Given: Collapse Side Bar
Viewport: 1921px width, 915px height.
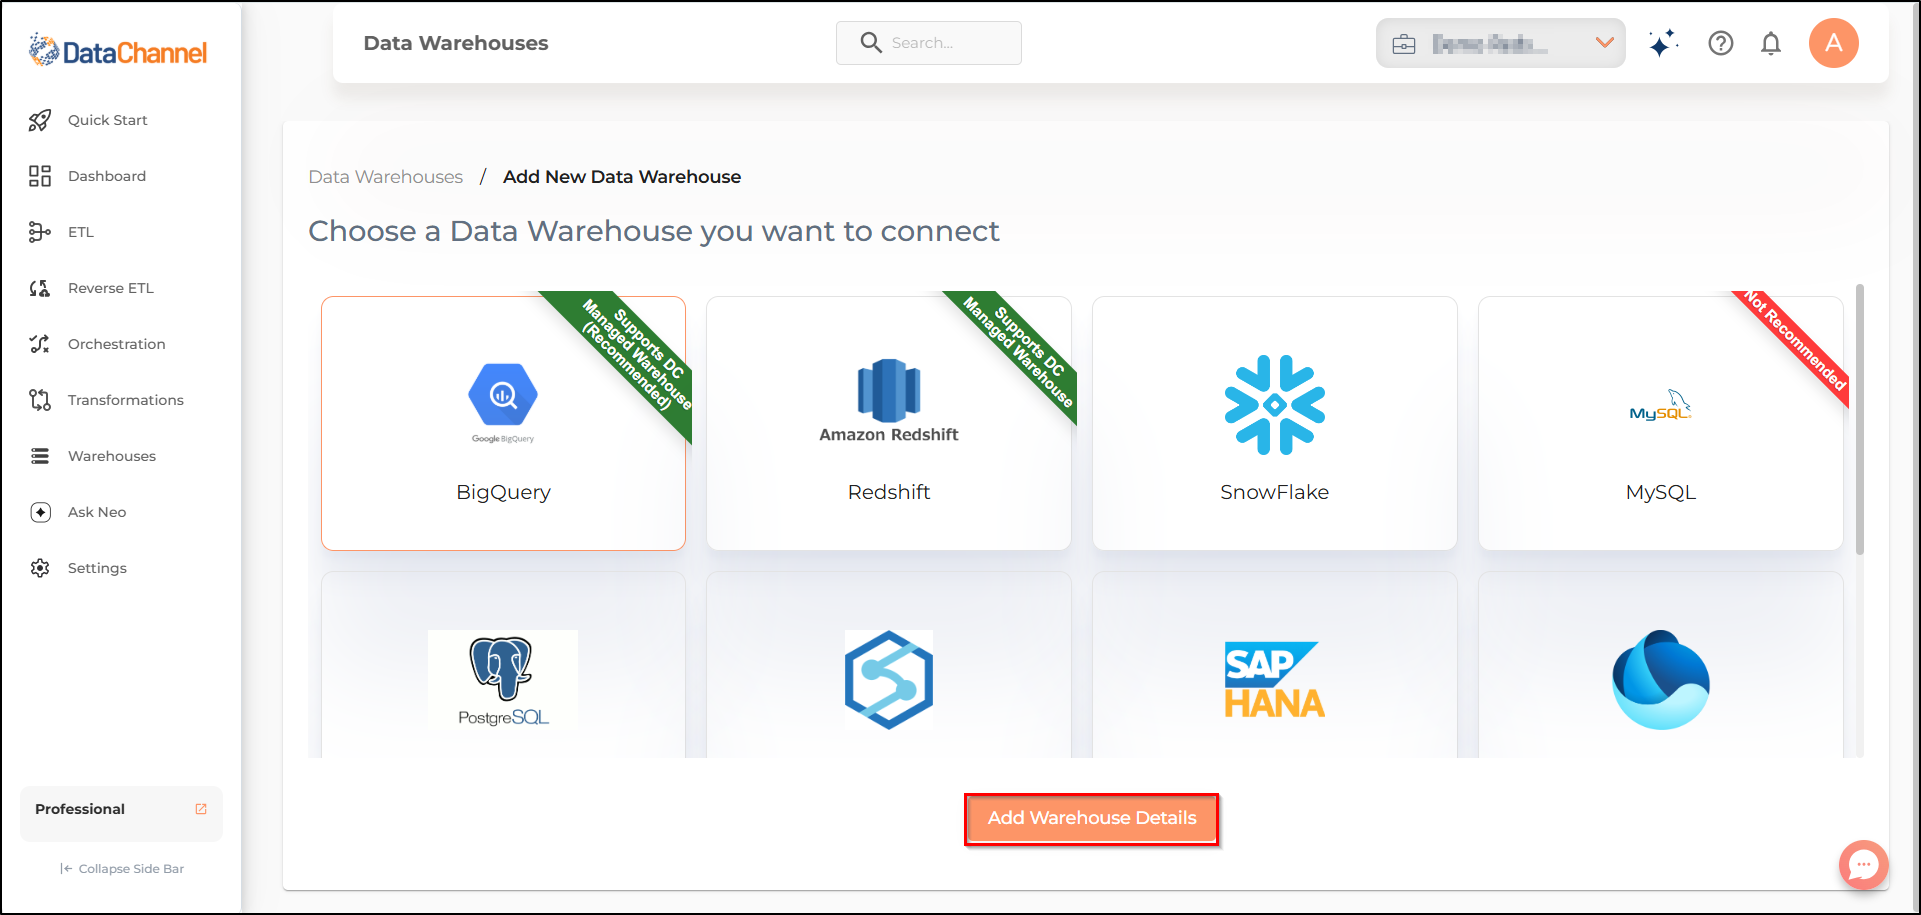Looking at the screenshot, I should coord(122,869).
